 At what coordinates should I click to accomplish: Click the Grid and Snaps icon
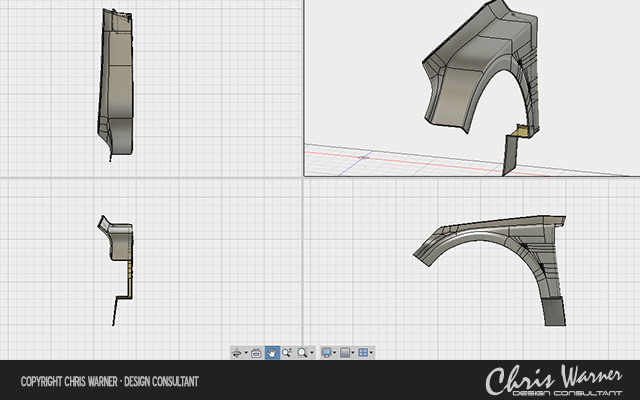(345, 353)
